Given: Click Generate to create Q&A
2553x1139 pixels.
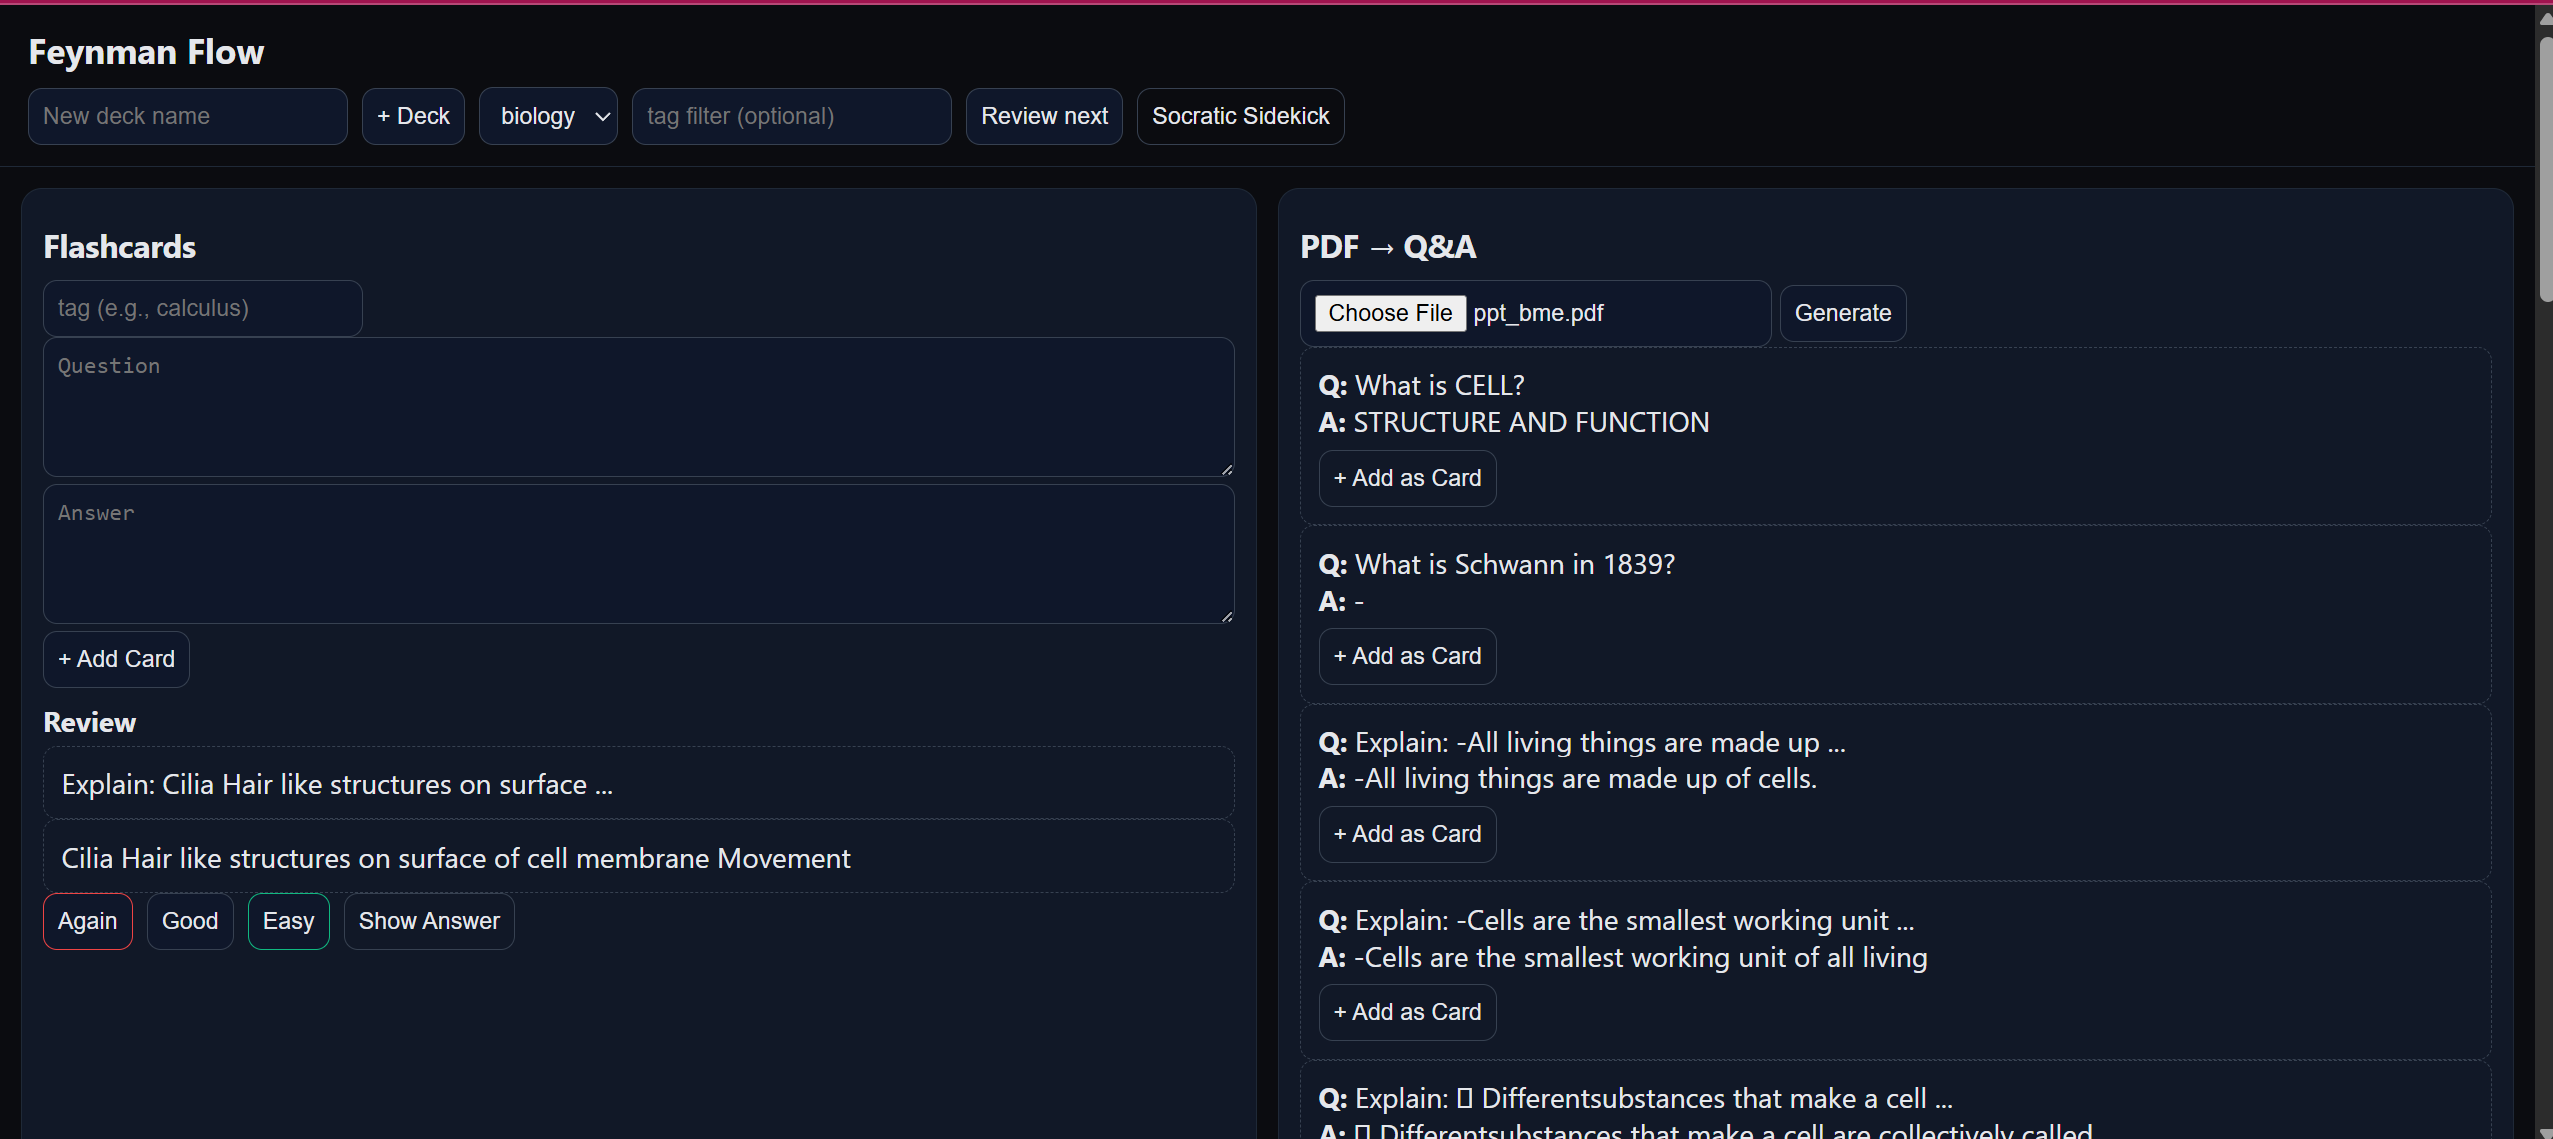Looking at the screenshot, I should (x=1842, y=313).
